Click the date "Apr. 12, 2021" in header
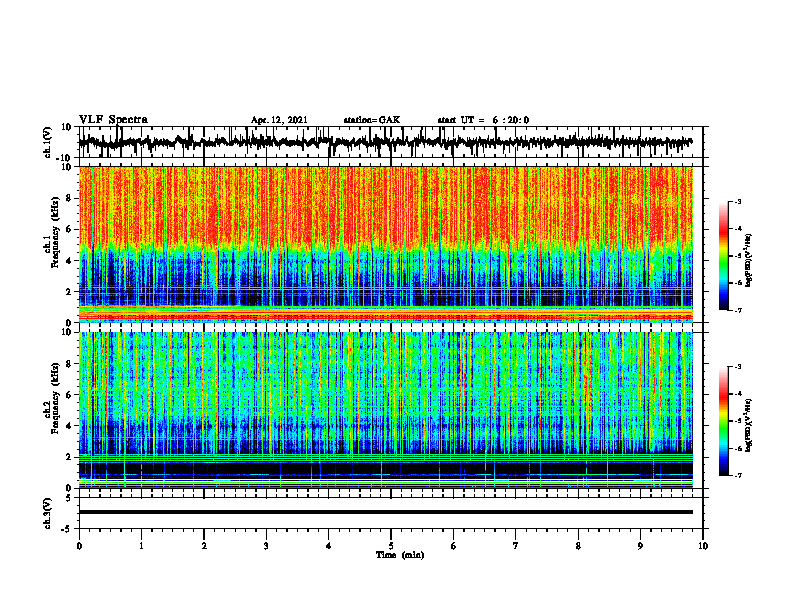 point(279,120)
